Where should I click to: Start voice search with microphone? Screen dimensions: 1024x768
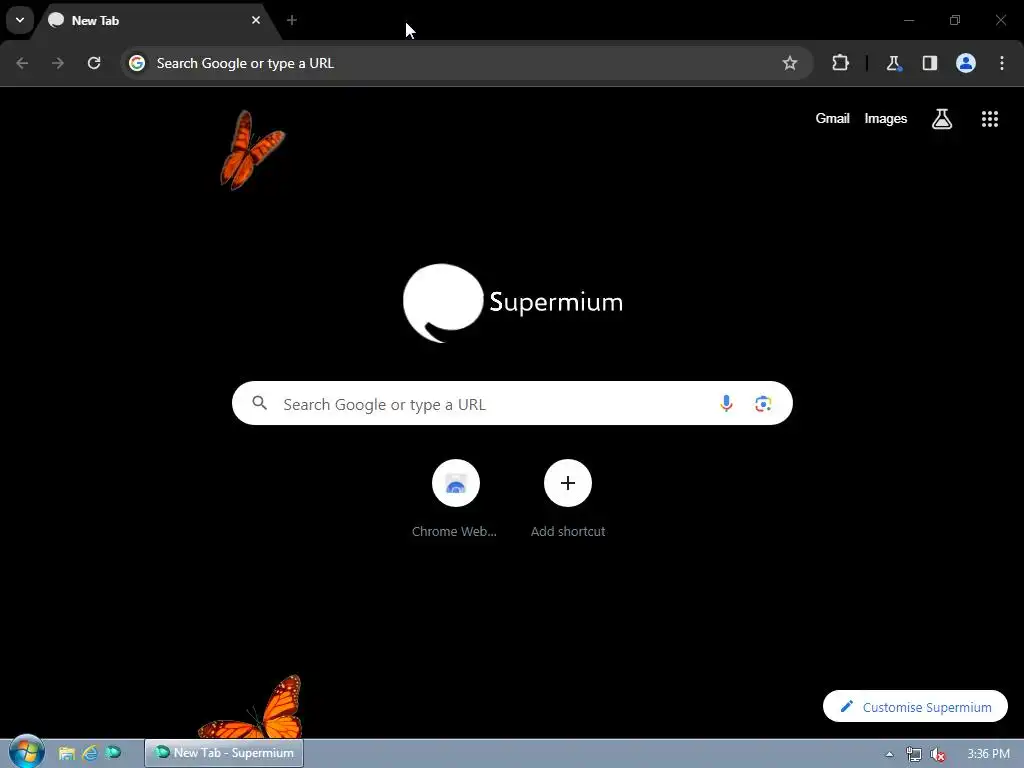point(726,404)
